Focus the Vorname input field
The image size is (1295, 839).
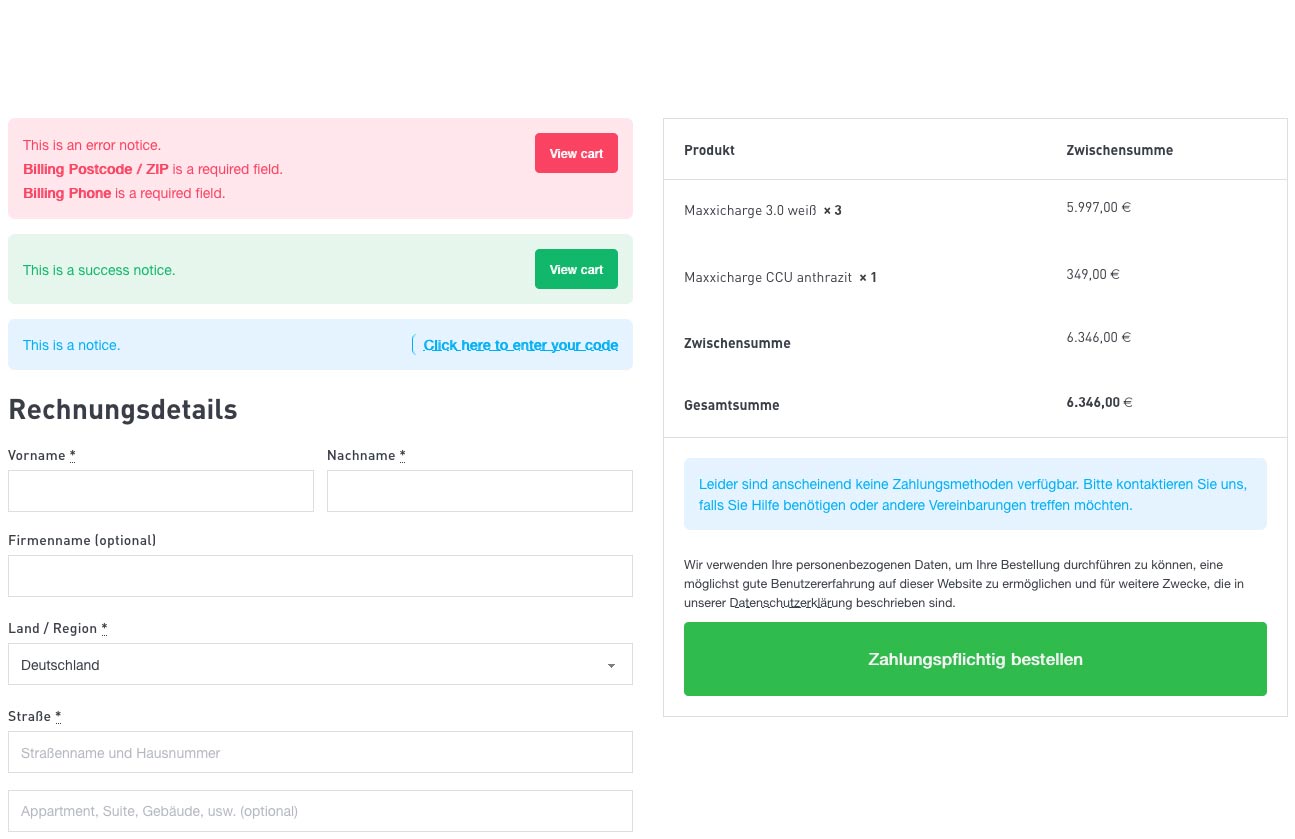click(161, 491)
